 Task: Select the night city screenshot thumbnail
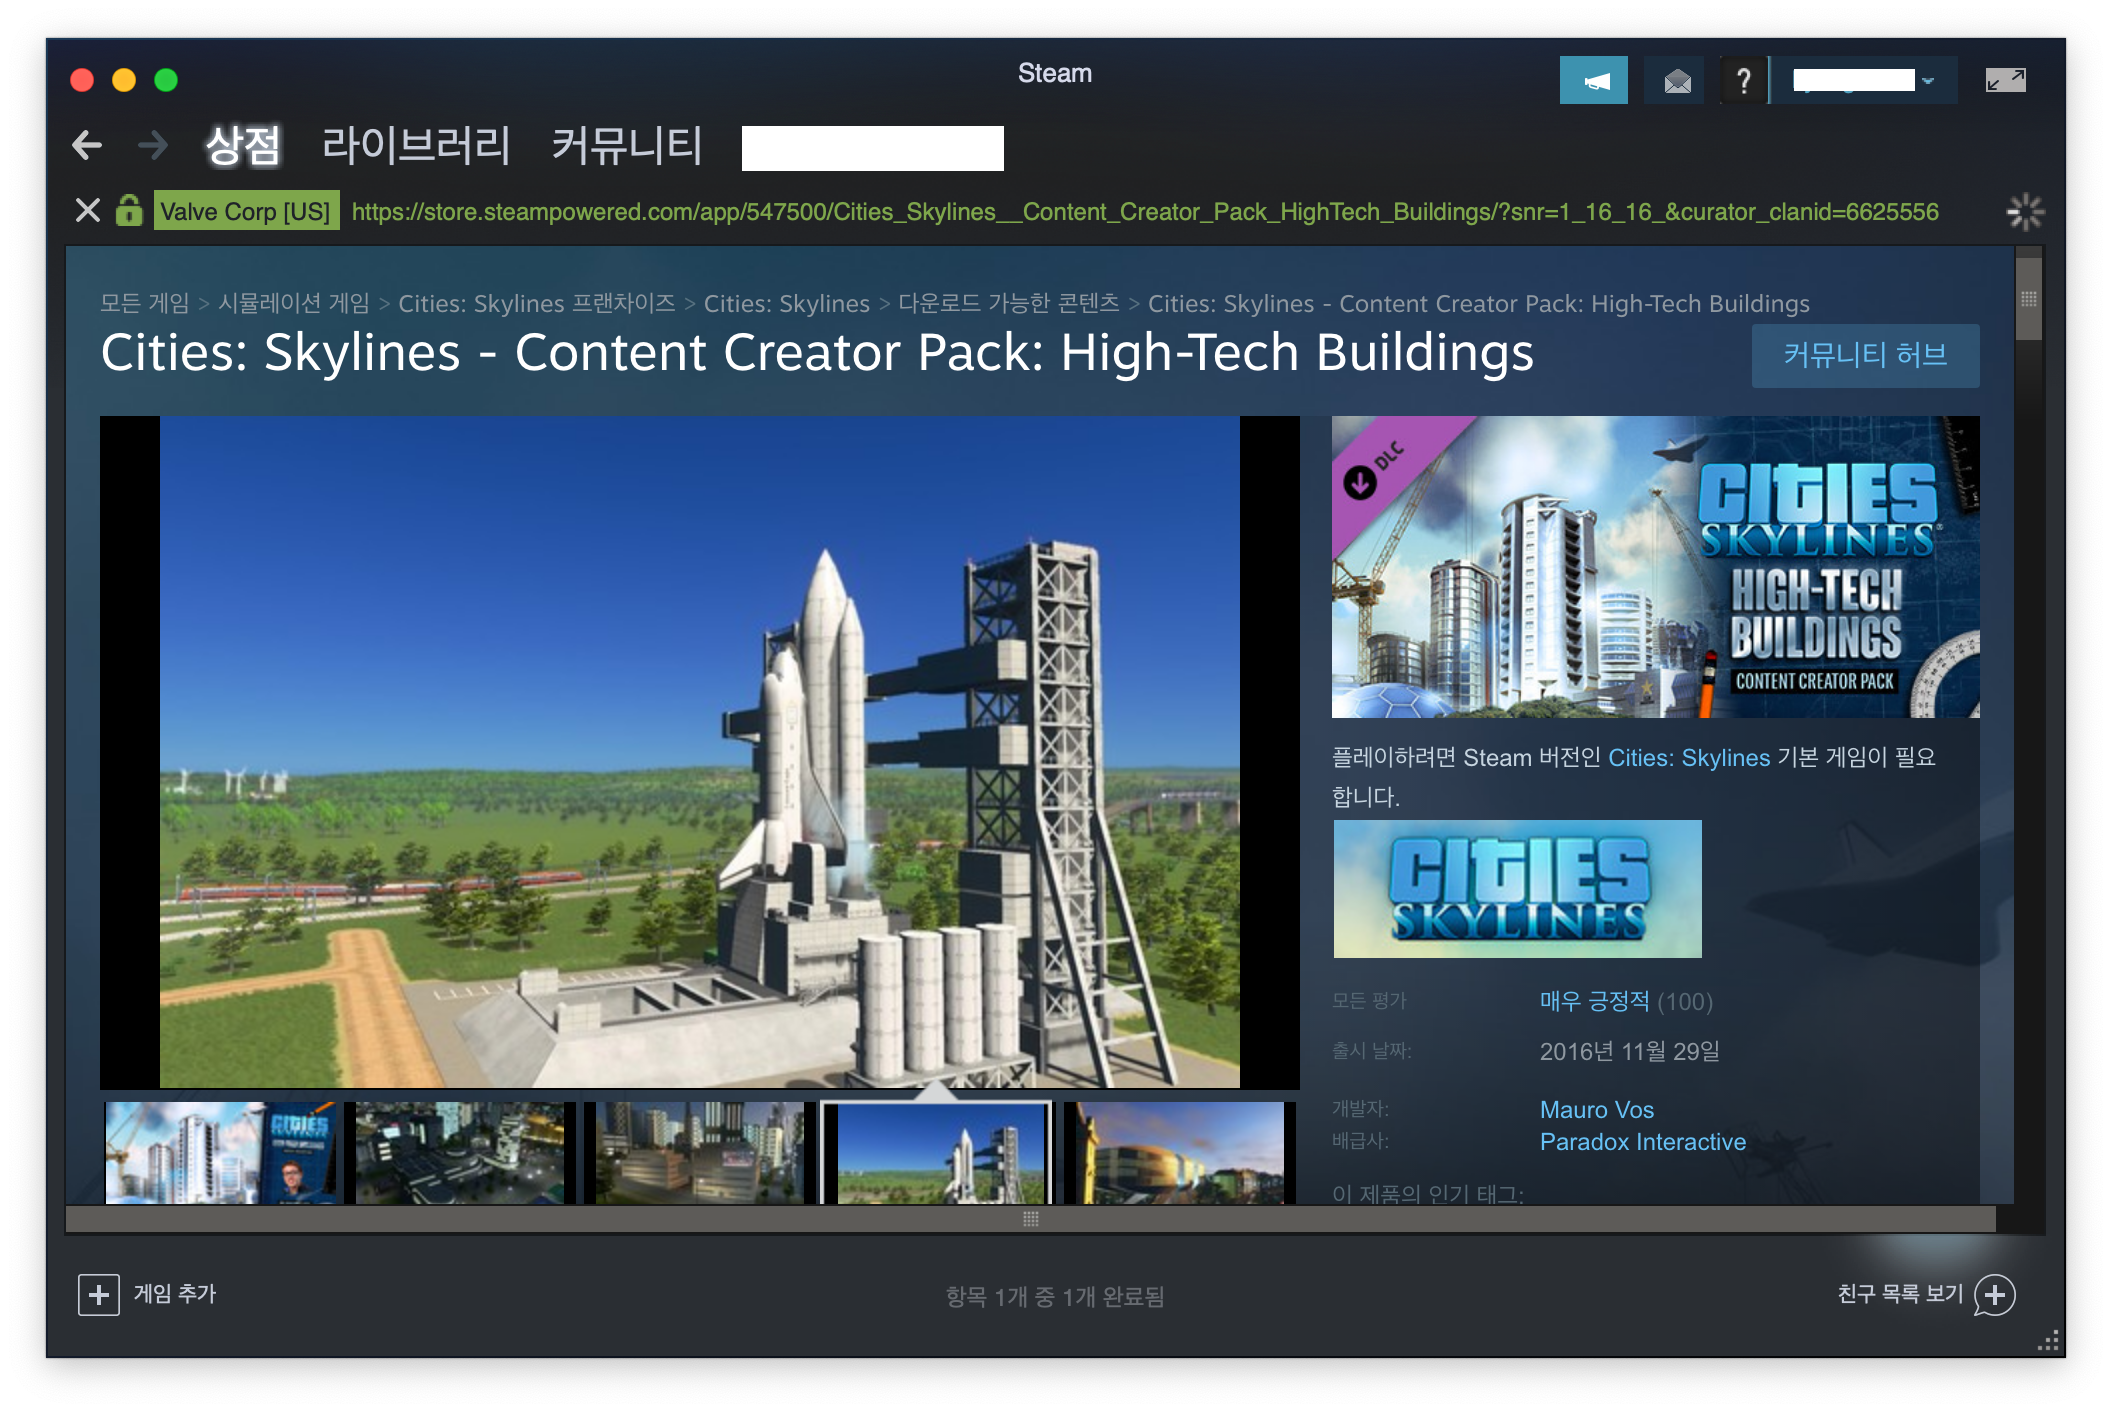pyautogui.click(x=460, y=1152)
